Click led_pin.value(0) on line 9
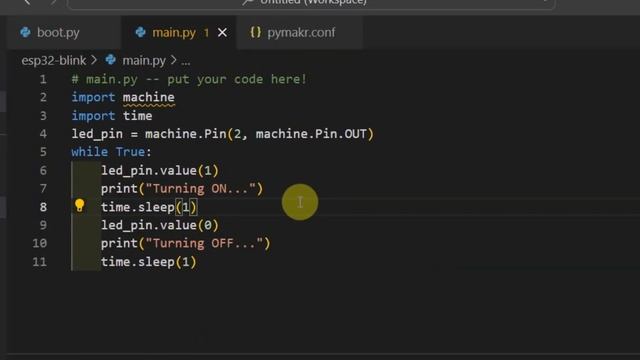 [x=160, y=225]
